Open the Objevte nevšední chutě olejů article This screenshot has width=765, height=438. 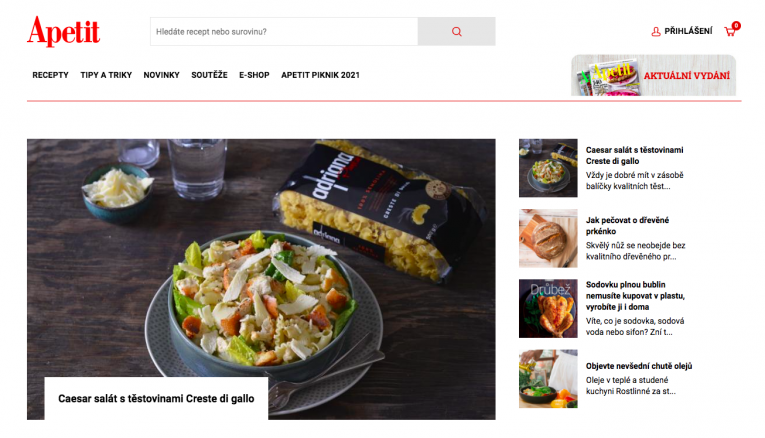click(639, 366)
